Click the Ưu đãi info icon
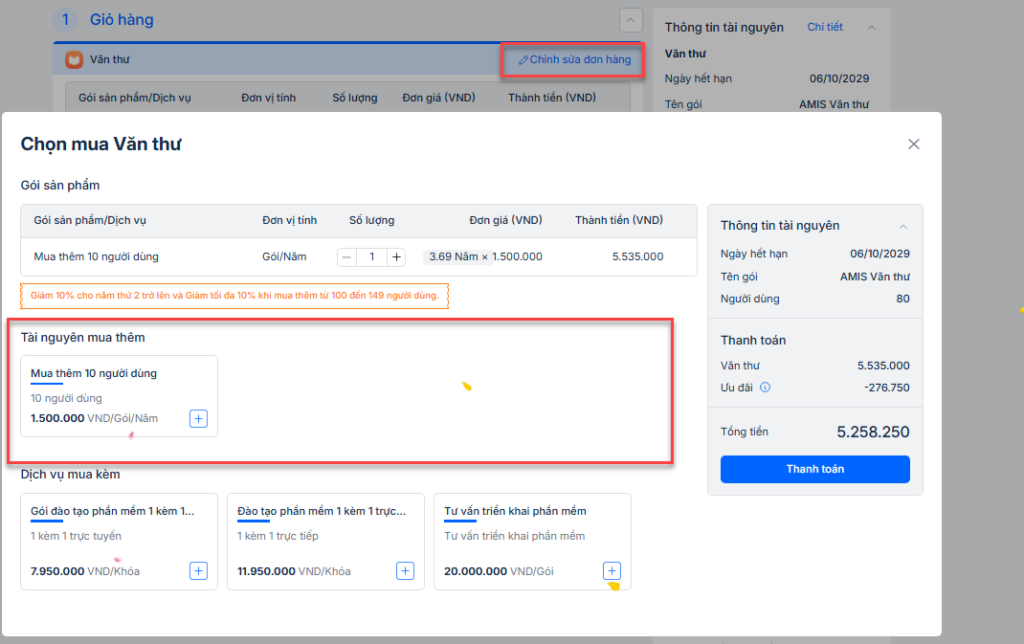Image resolution: width=1024 pixels, height=644 pixels. [x=765, y=387]
